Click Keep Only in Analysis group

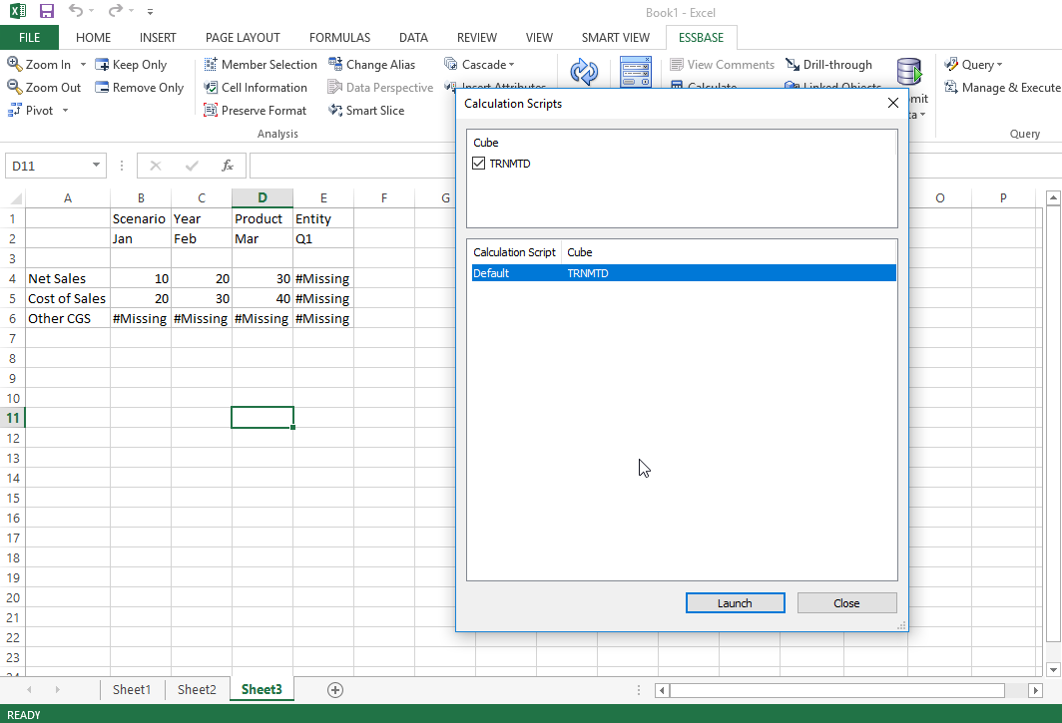click(x=131, y=64)
